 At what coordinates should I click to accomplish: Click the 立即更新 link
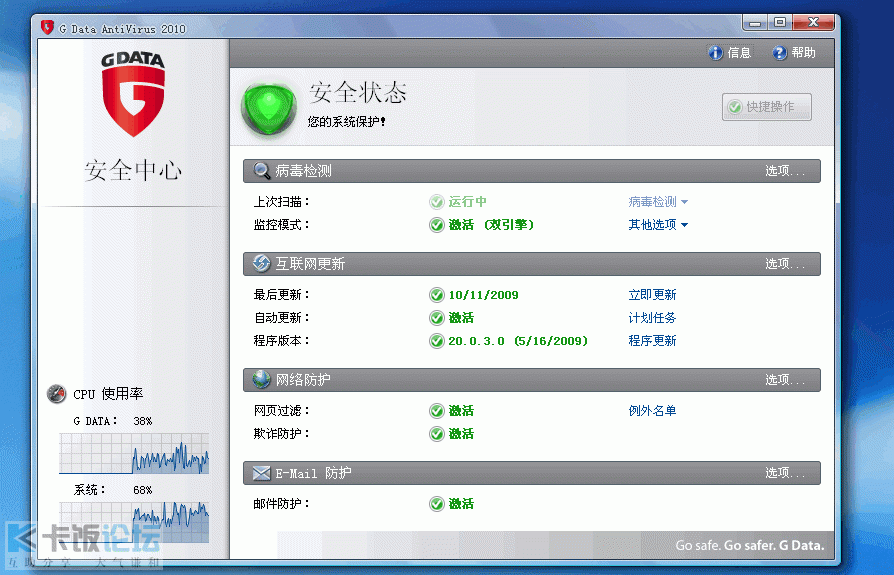point(652,295)
